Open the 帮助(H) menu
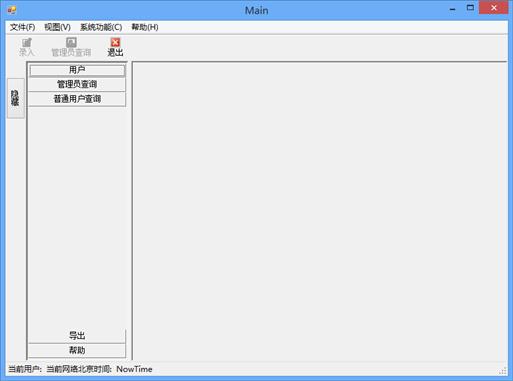 tap(145, 27)
